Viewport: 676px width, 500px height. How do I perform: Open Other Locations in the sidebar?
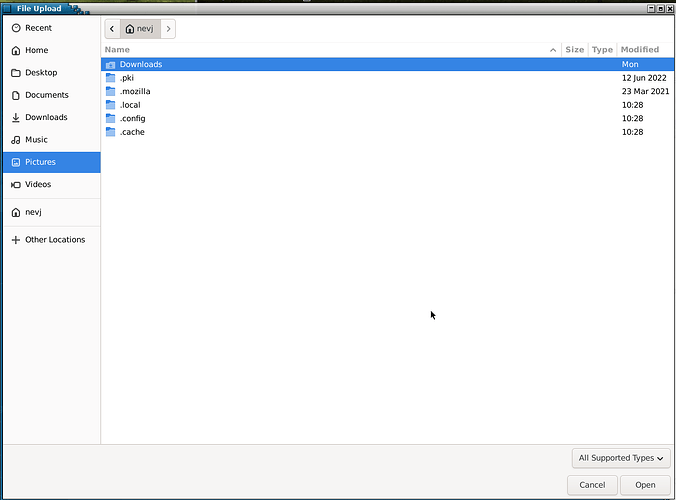click(52, 240)
